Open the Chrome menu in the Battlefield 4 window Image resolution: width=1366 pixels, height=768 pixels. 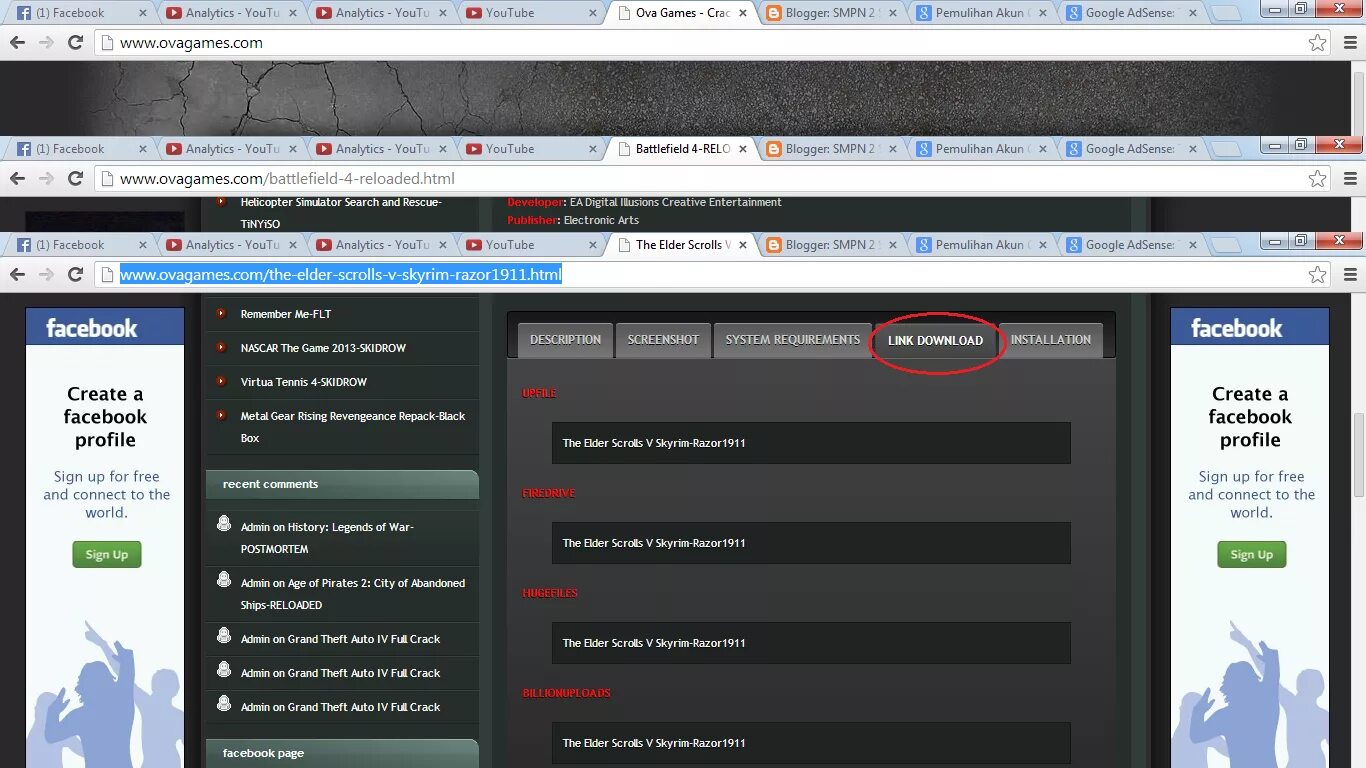click(x=1349, y=179)
